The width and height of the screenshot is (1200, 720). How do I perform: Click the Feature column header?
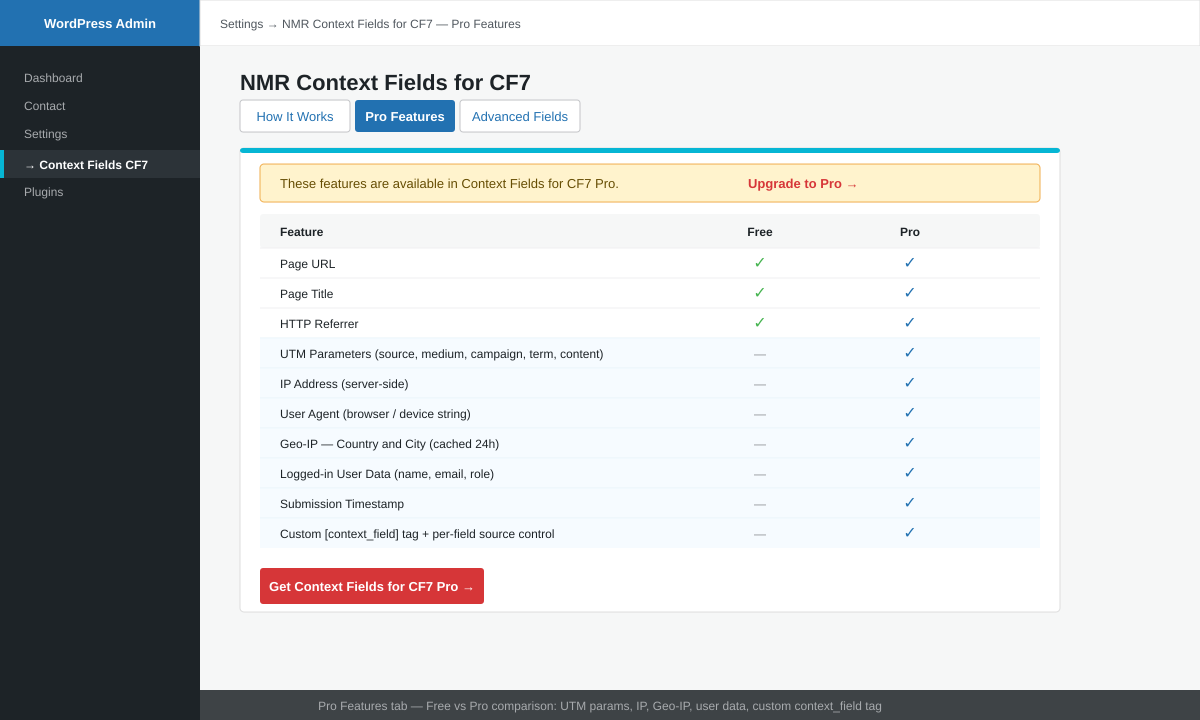(x=302, y=232)
